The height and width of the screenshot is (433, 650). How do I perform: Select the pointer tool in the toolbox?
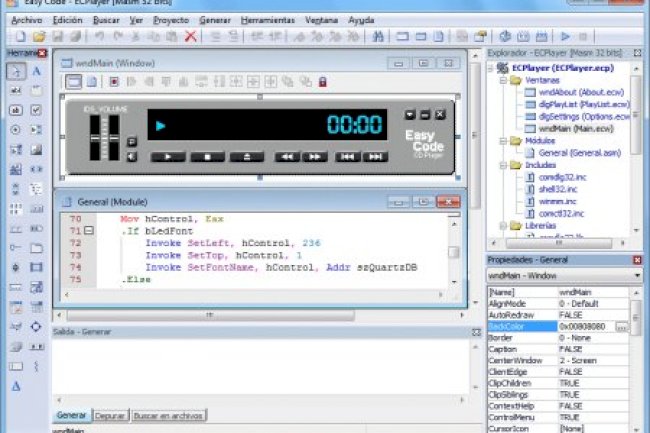pyautogui.click(x=16, y=72)
